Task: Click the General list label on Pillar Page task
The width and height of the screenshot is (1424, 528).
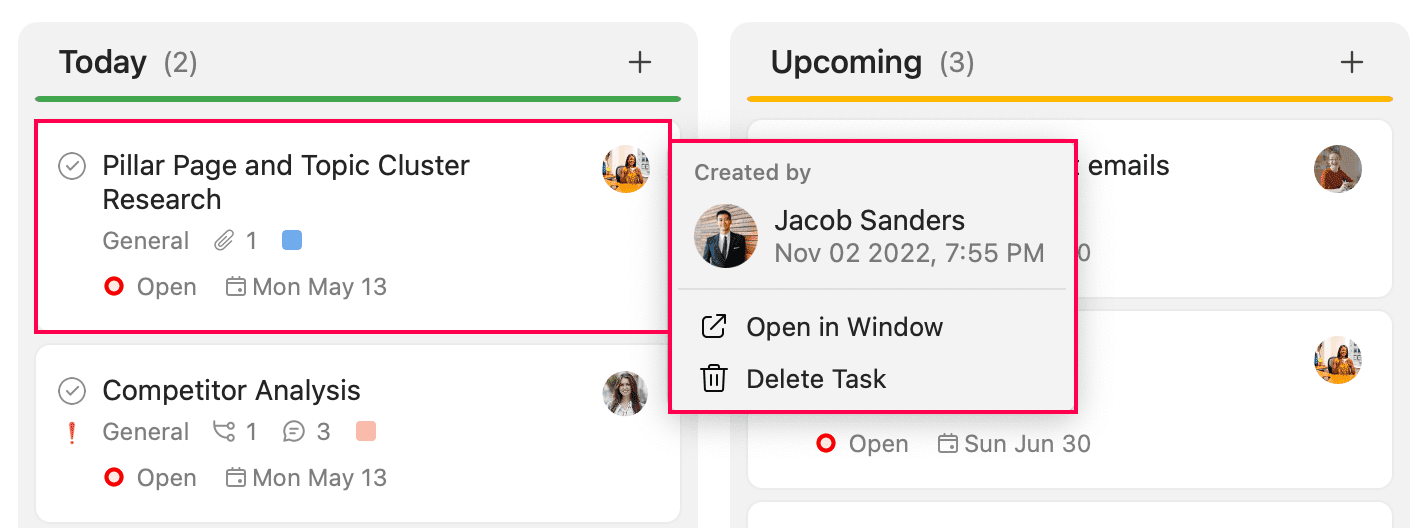Action: tap(145, 241)
